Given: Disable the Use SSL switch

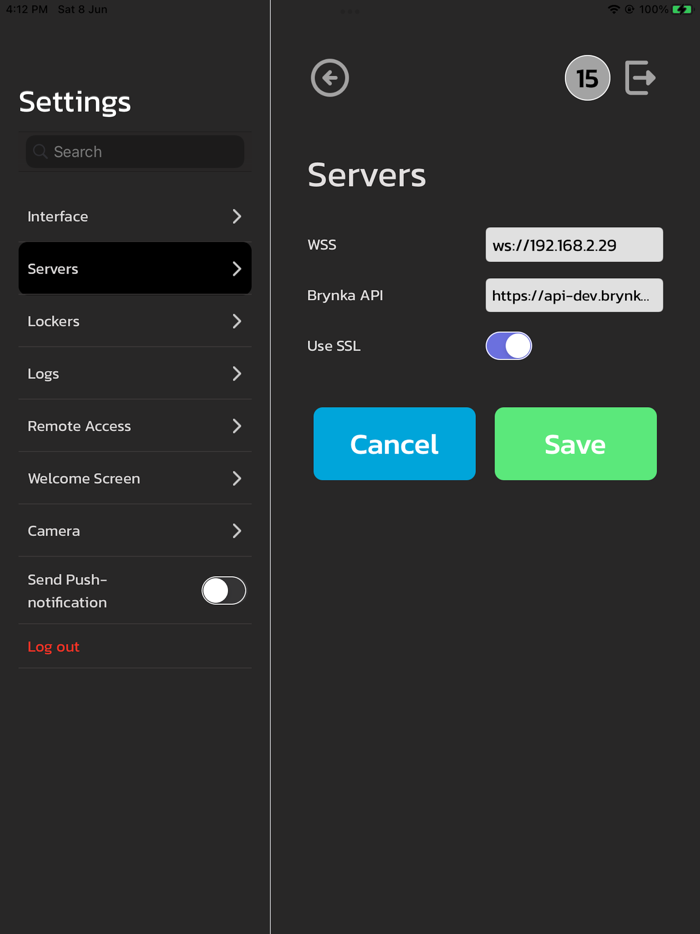Looking at the screenshot, I should click(509, 345).
